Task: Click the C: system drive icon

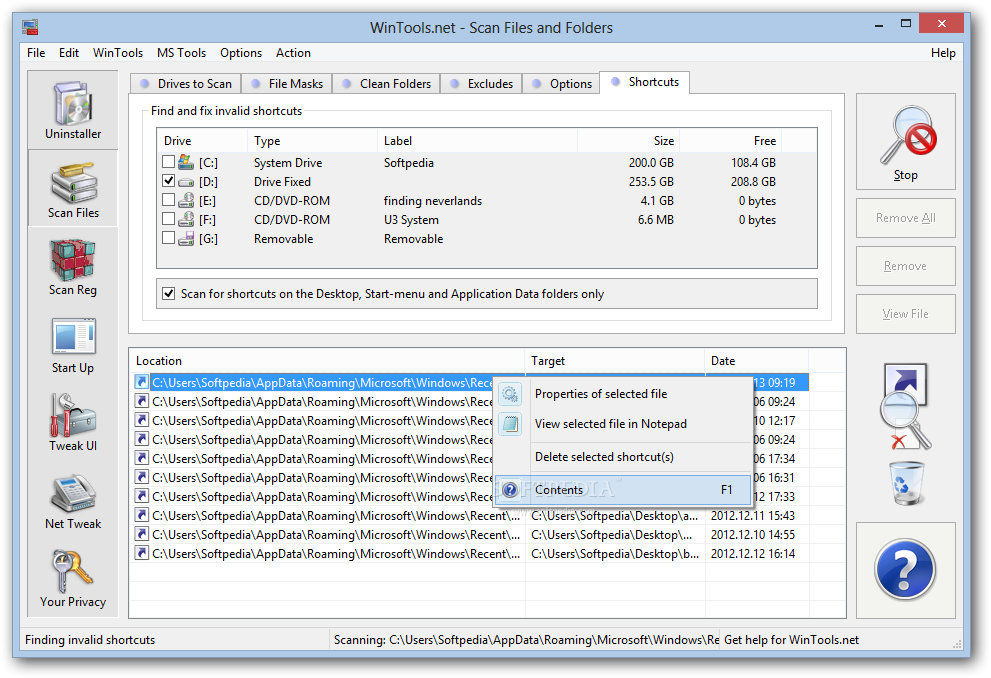Action: [x=186, y=162]
